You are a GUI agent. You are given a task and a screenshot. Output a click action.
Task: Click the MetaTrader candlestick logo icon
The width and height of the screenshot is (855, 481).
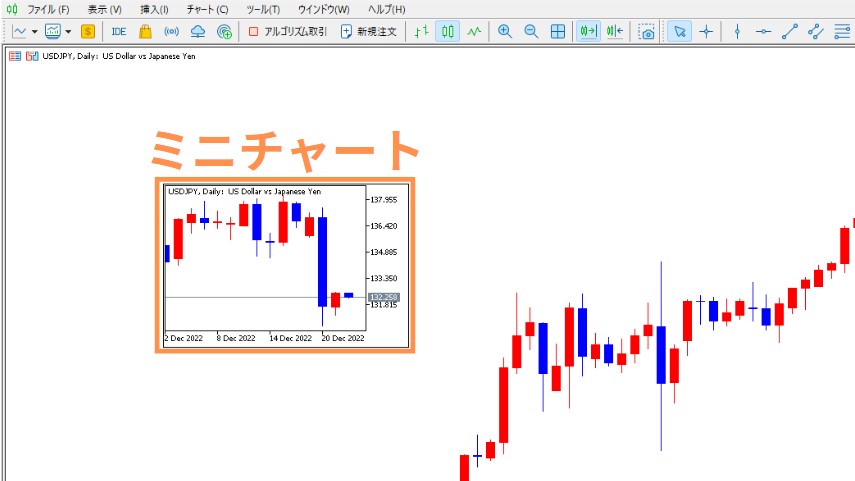pos(12,9)
